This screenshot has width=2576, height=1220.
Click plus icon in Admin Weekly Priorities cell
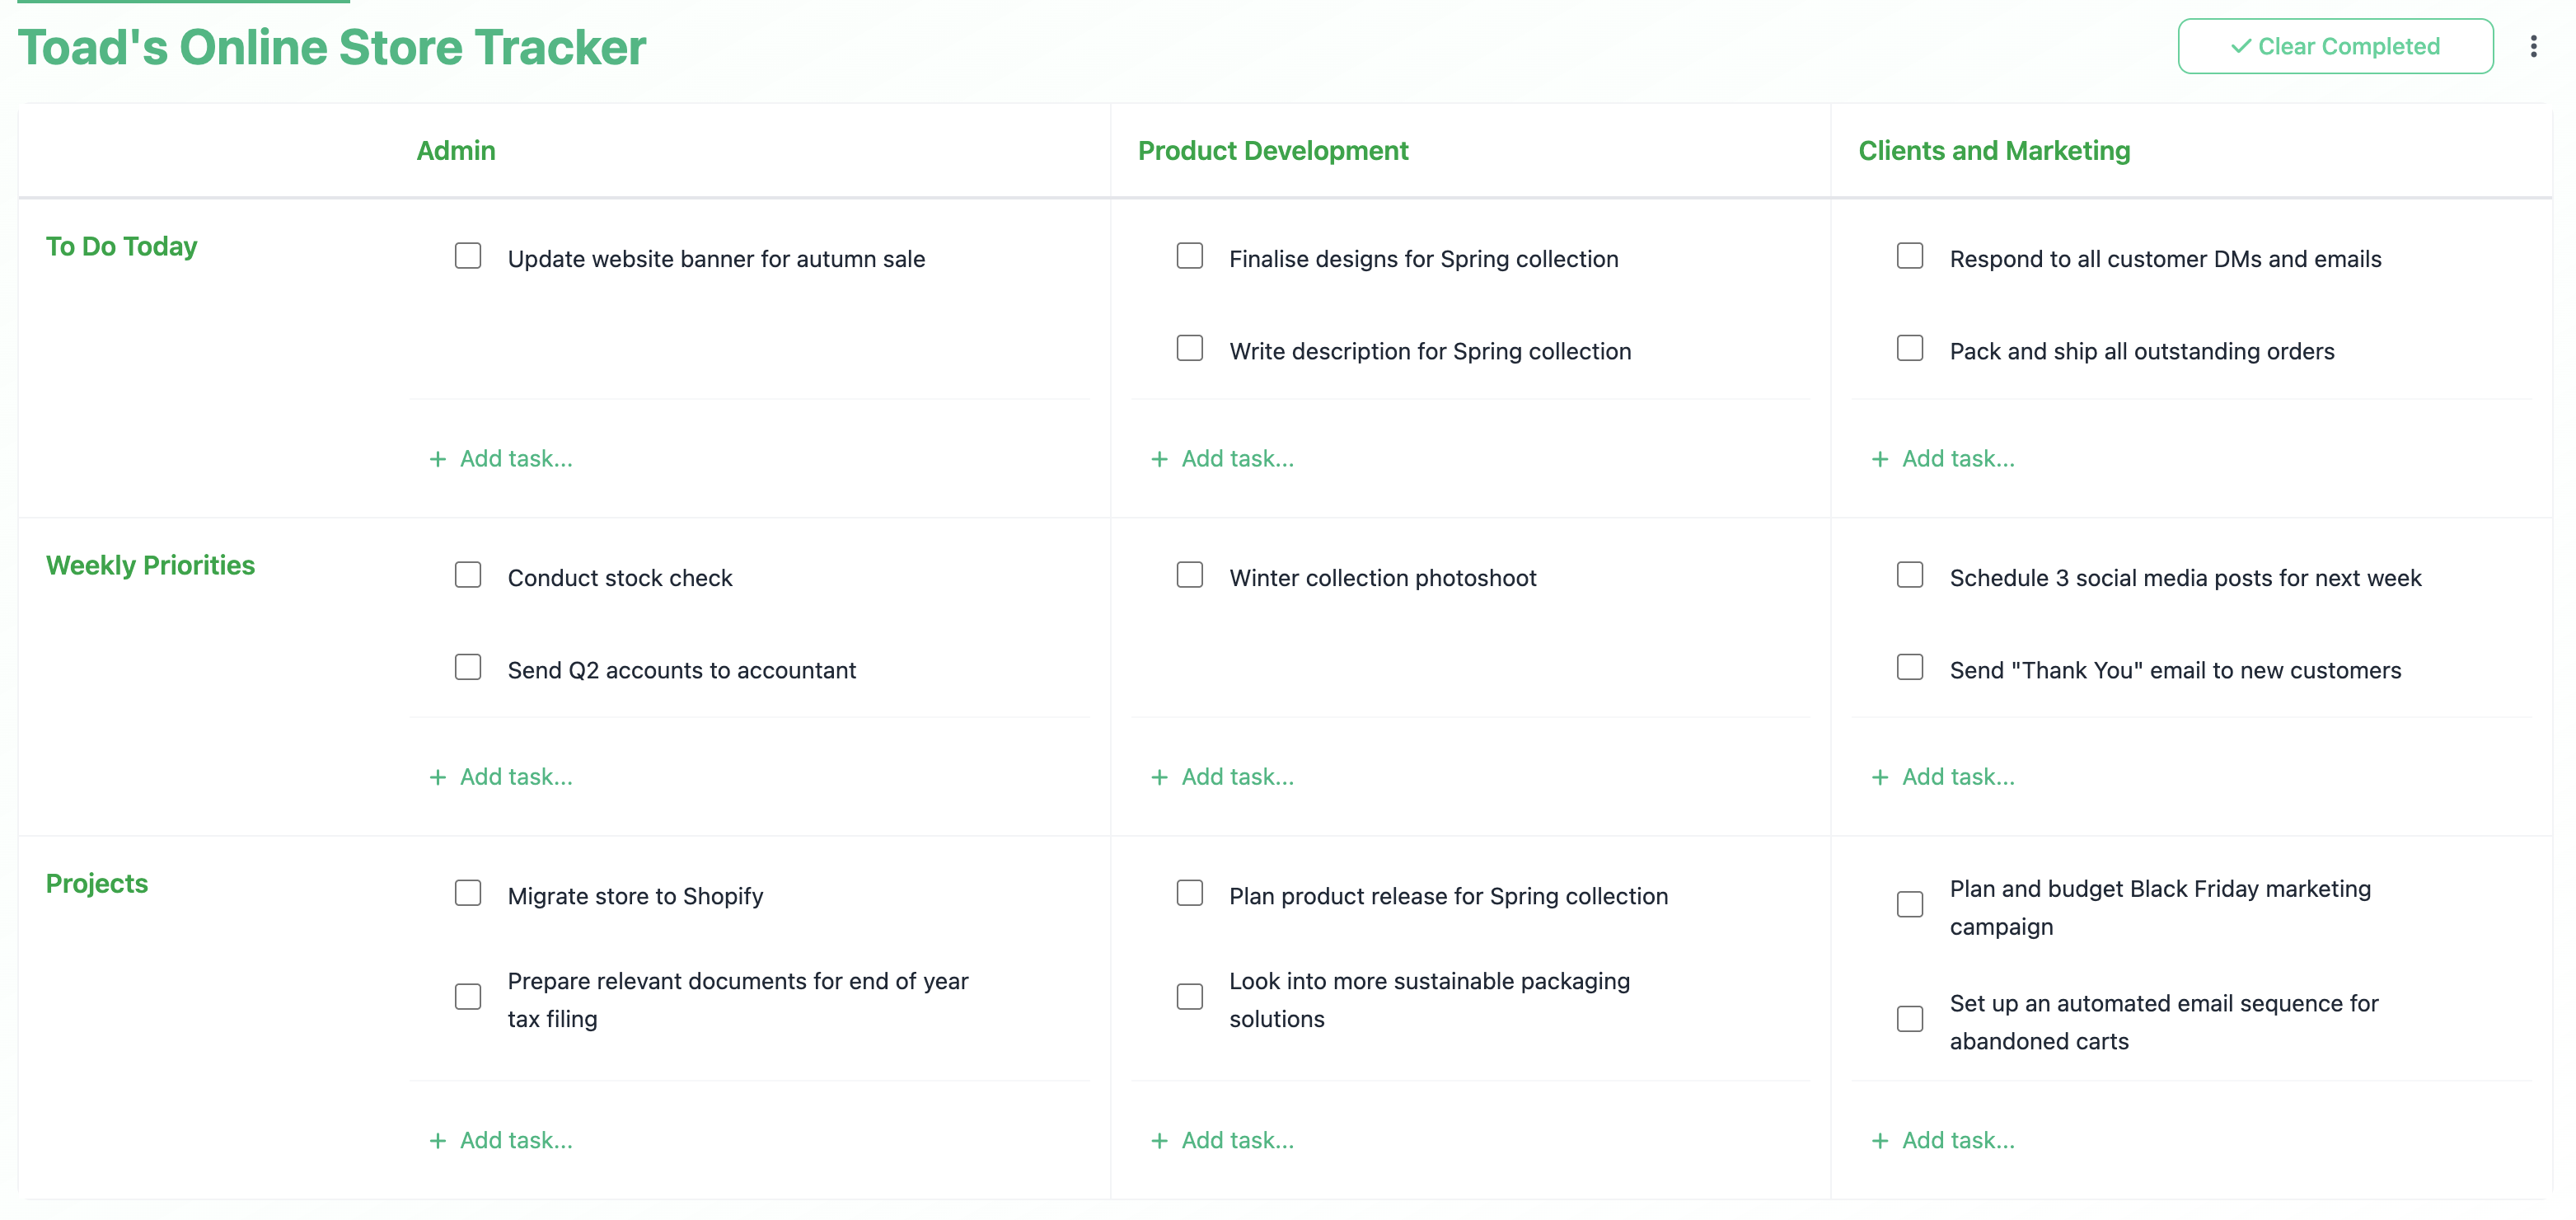pyautogui.click(x=437, y=777)
